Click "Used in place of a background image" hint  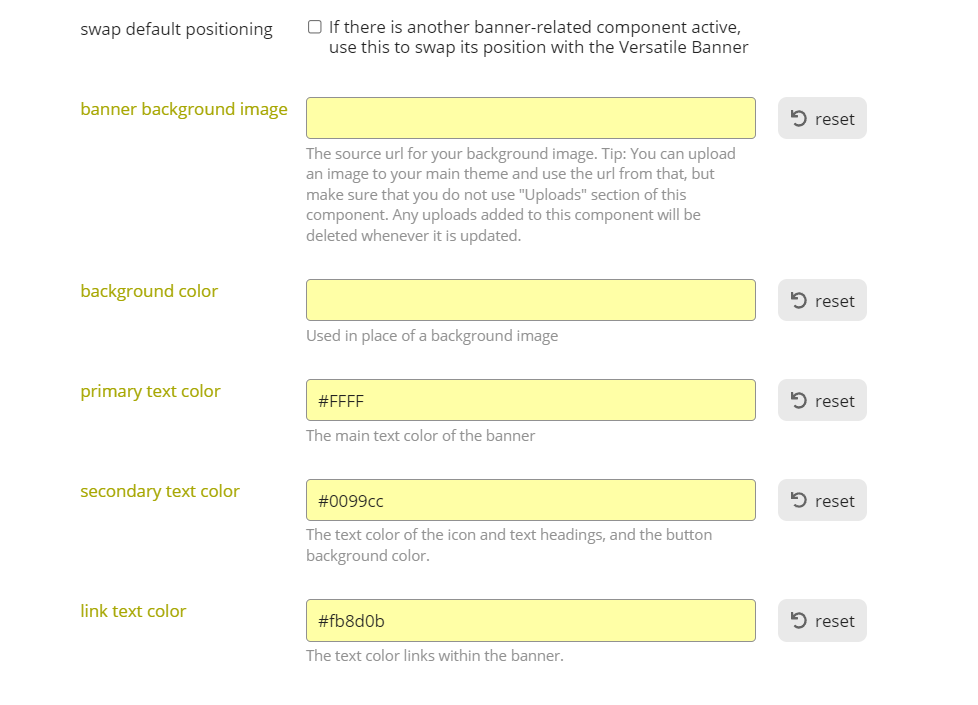click(x=432, y=336)
